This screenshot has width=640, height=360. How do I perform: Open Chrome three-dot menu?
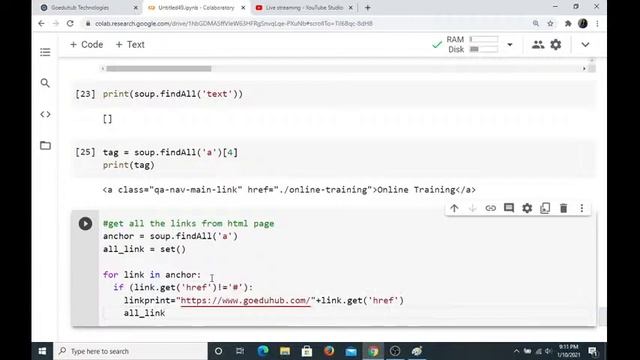tap(598, 24)
